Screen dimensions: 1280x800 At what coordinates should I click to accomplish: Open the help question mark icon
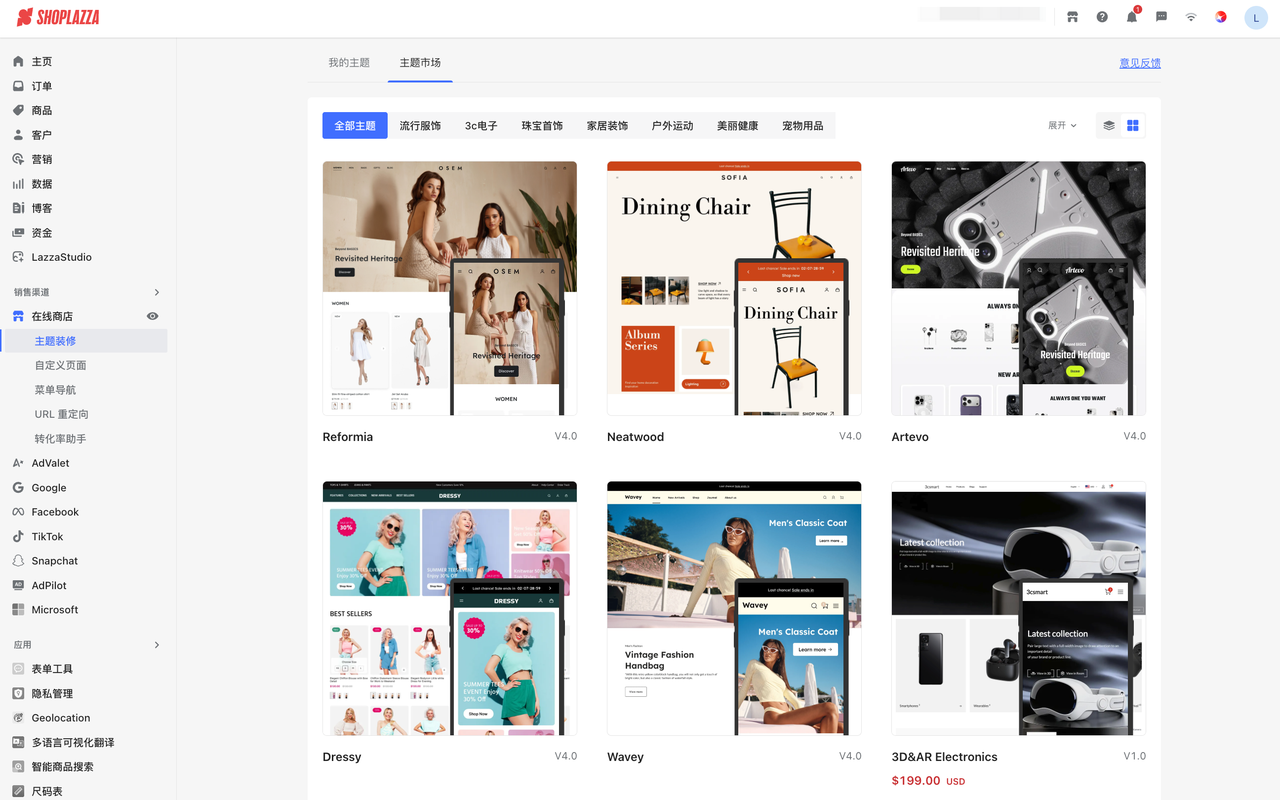[1102, 17]
